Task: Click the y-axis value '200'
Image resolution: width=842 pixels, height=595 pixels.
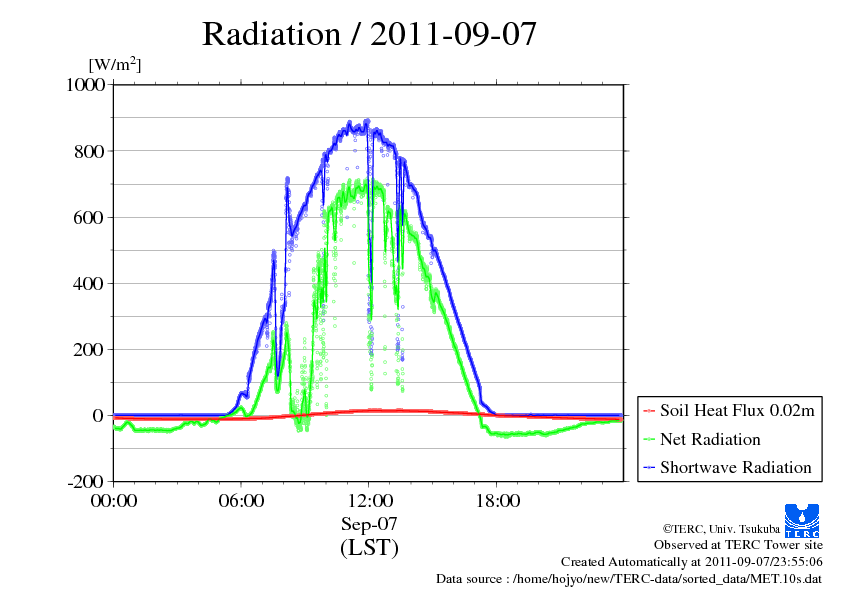Action: tap(88, 350)
